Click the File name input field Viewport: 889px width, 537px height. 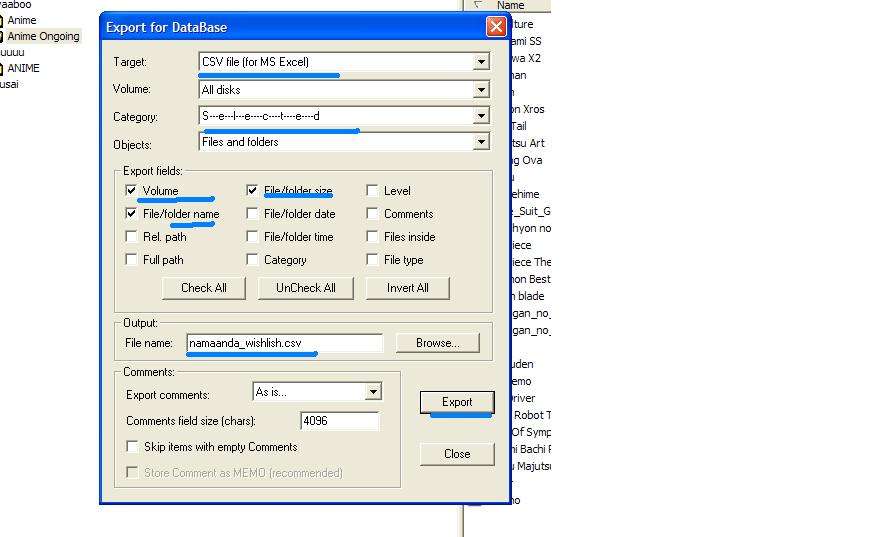tap(285, 343)
